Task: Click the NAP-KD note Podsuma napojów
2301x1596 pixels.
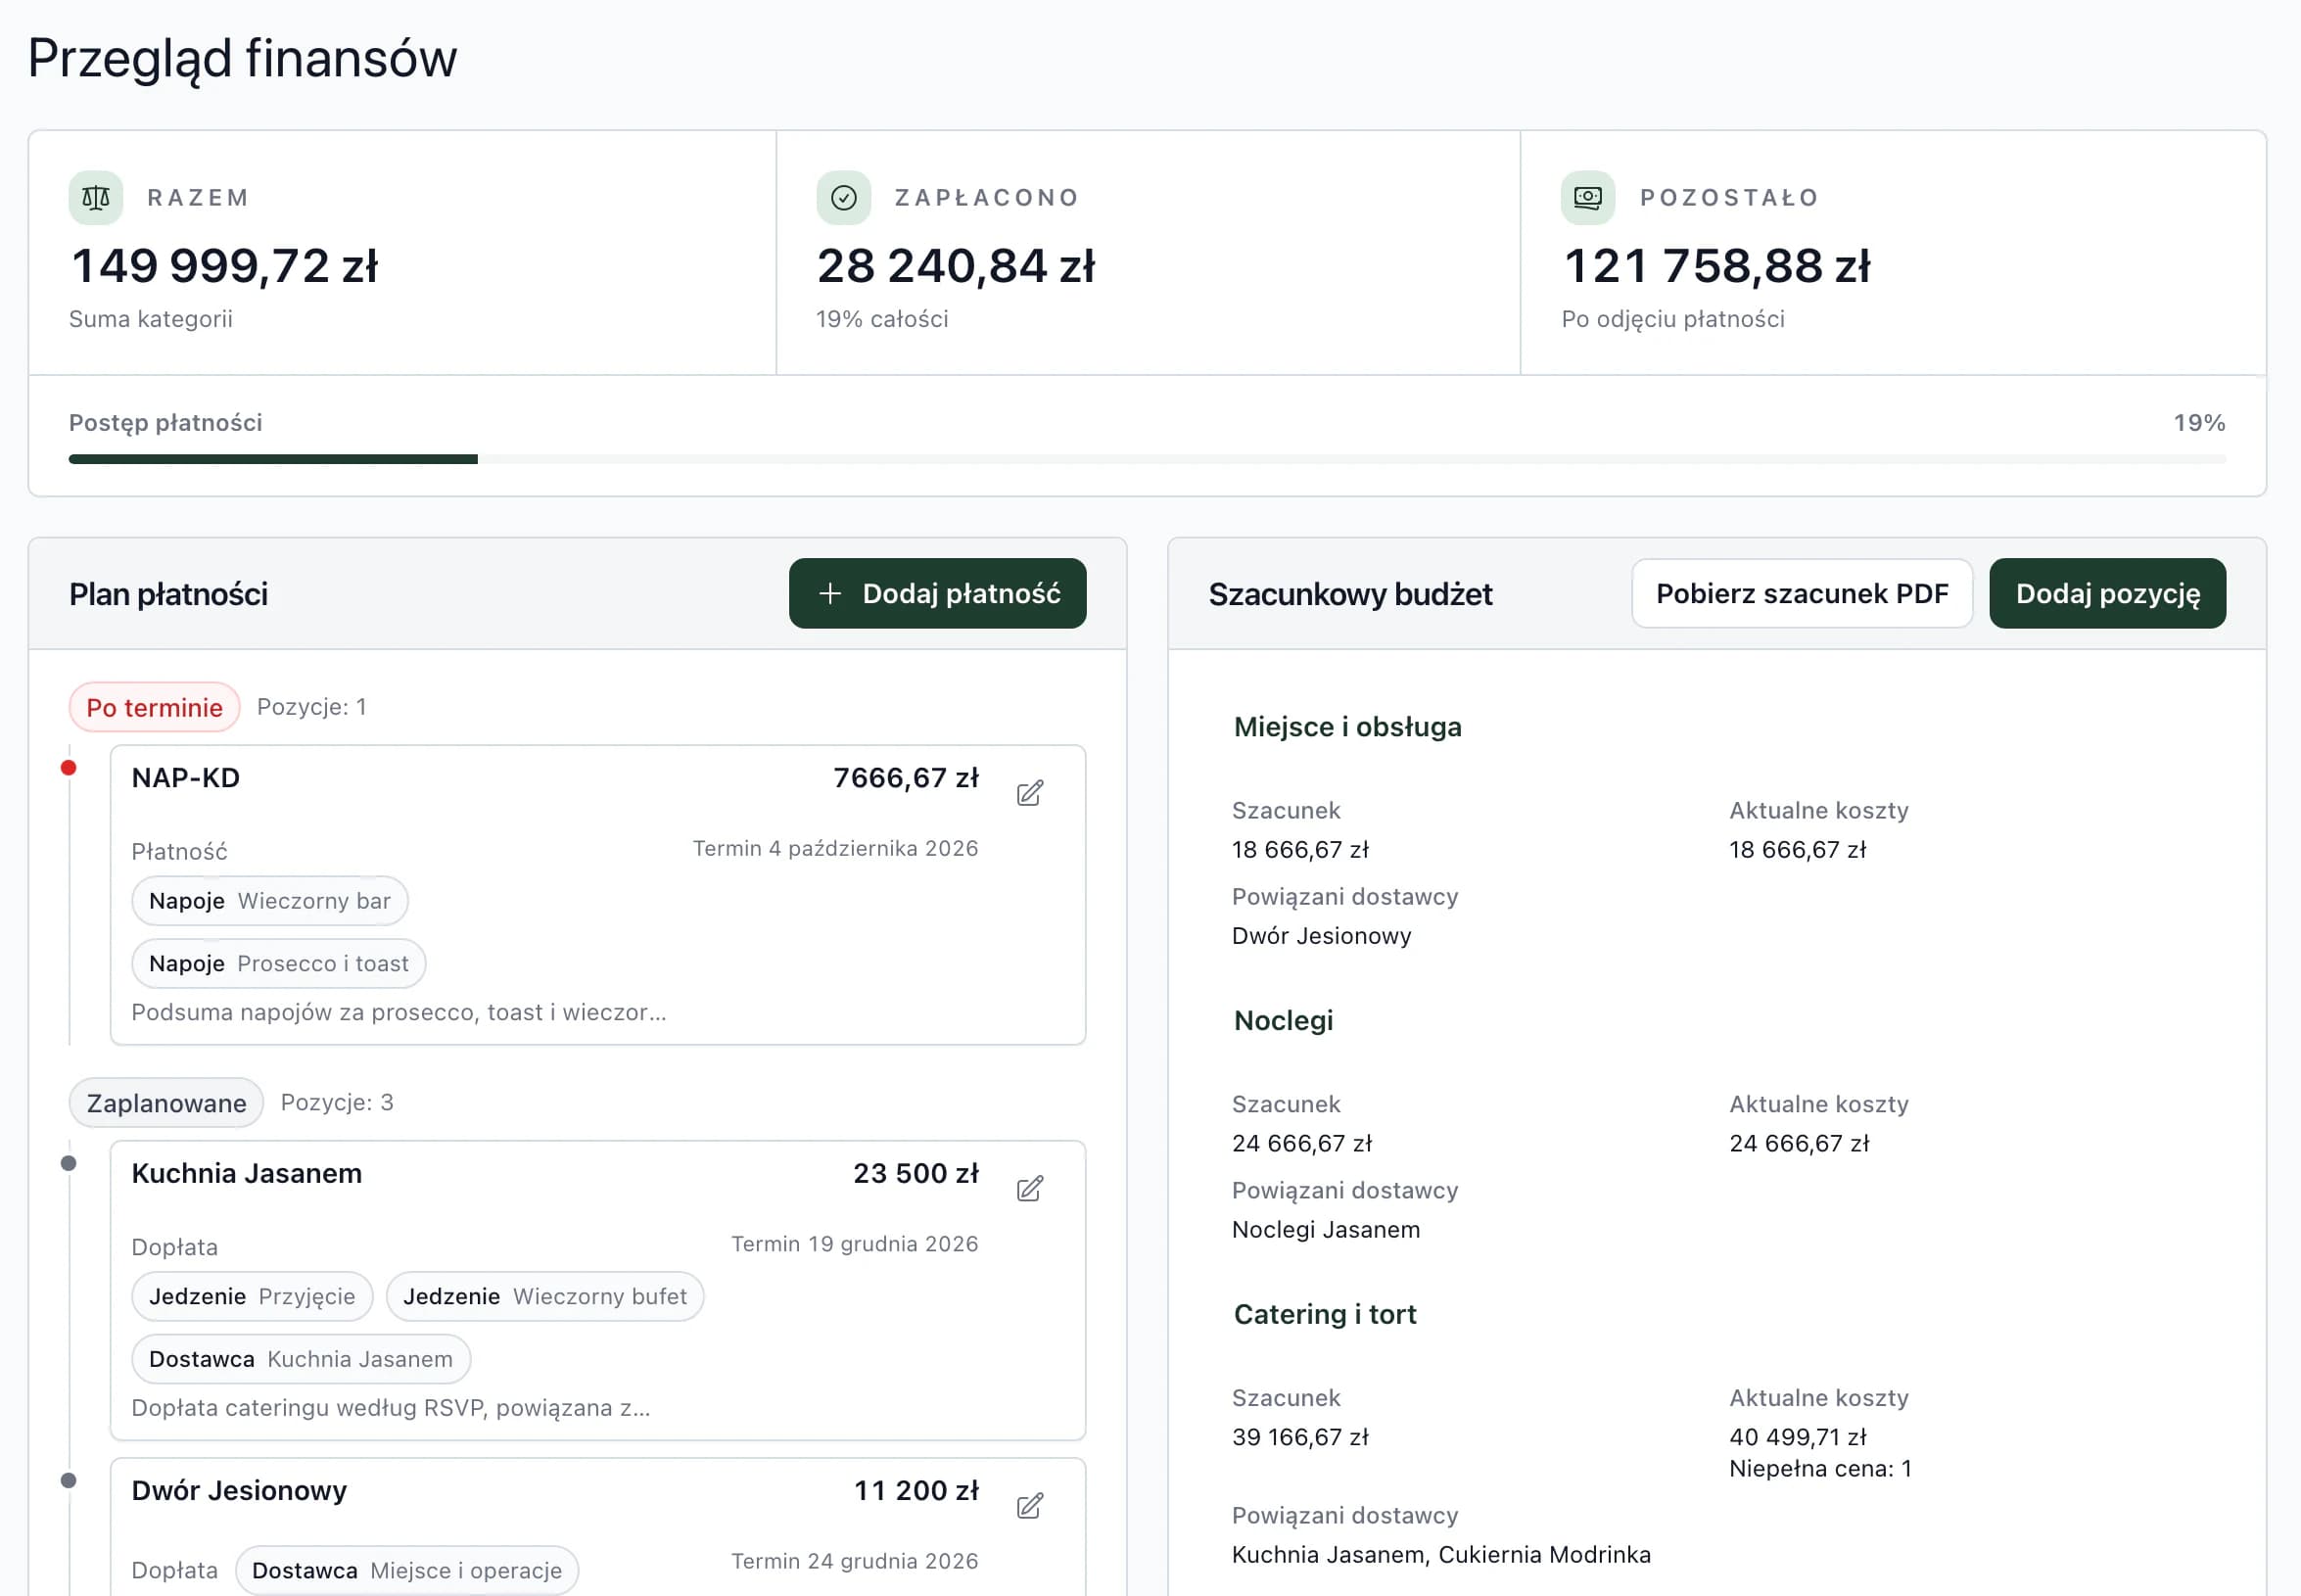Action: pyautogui.click(x=399, y=1013)
